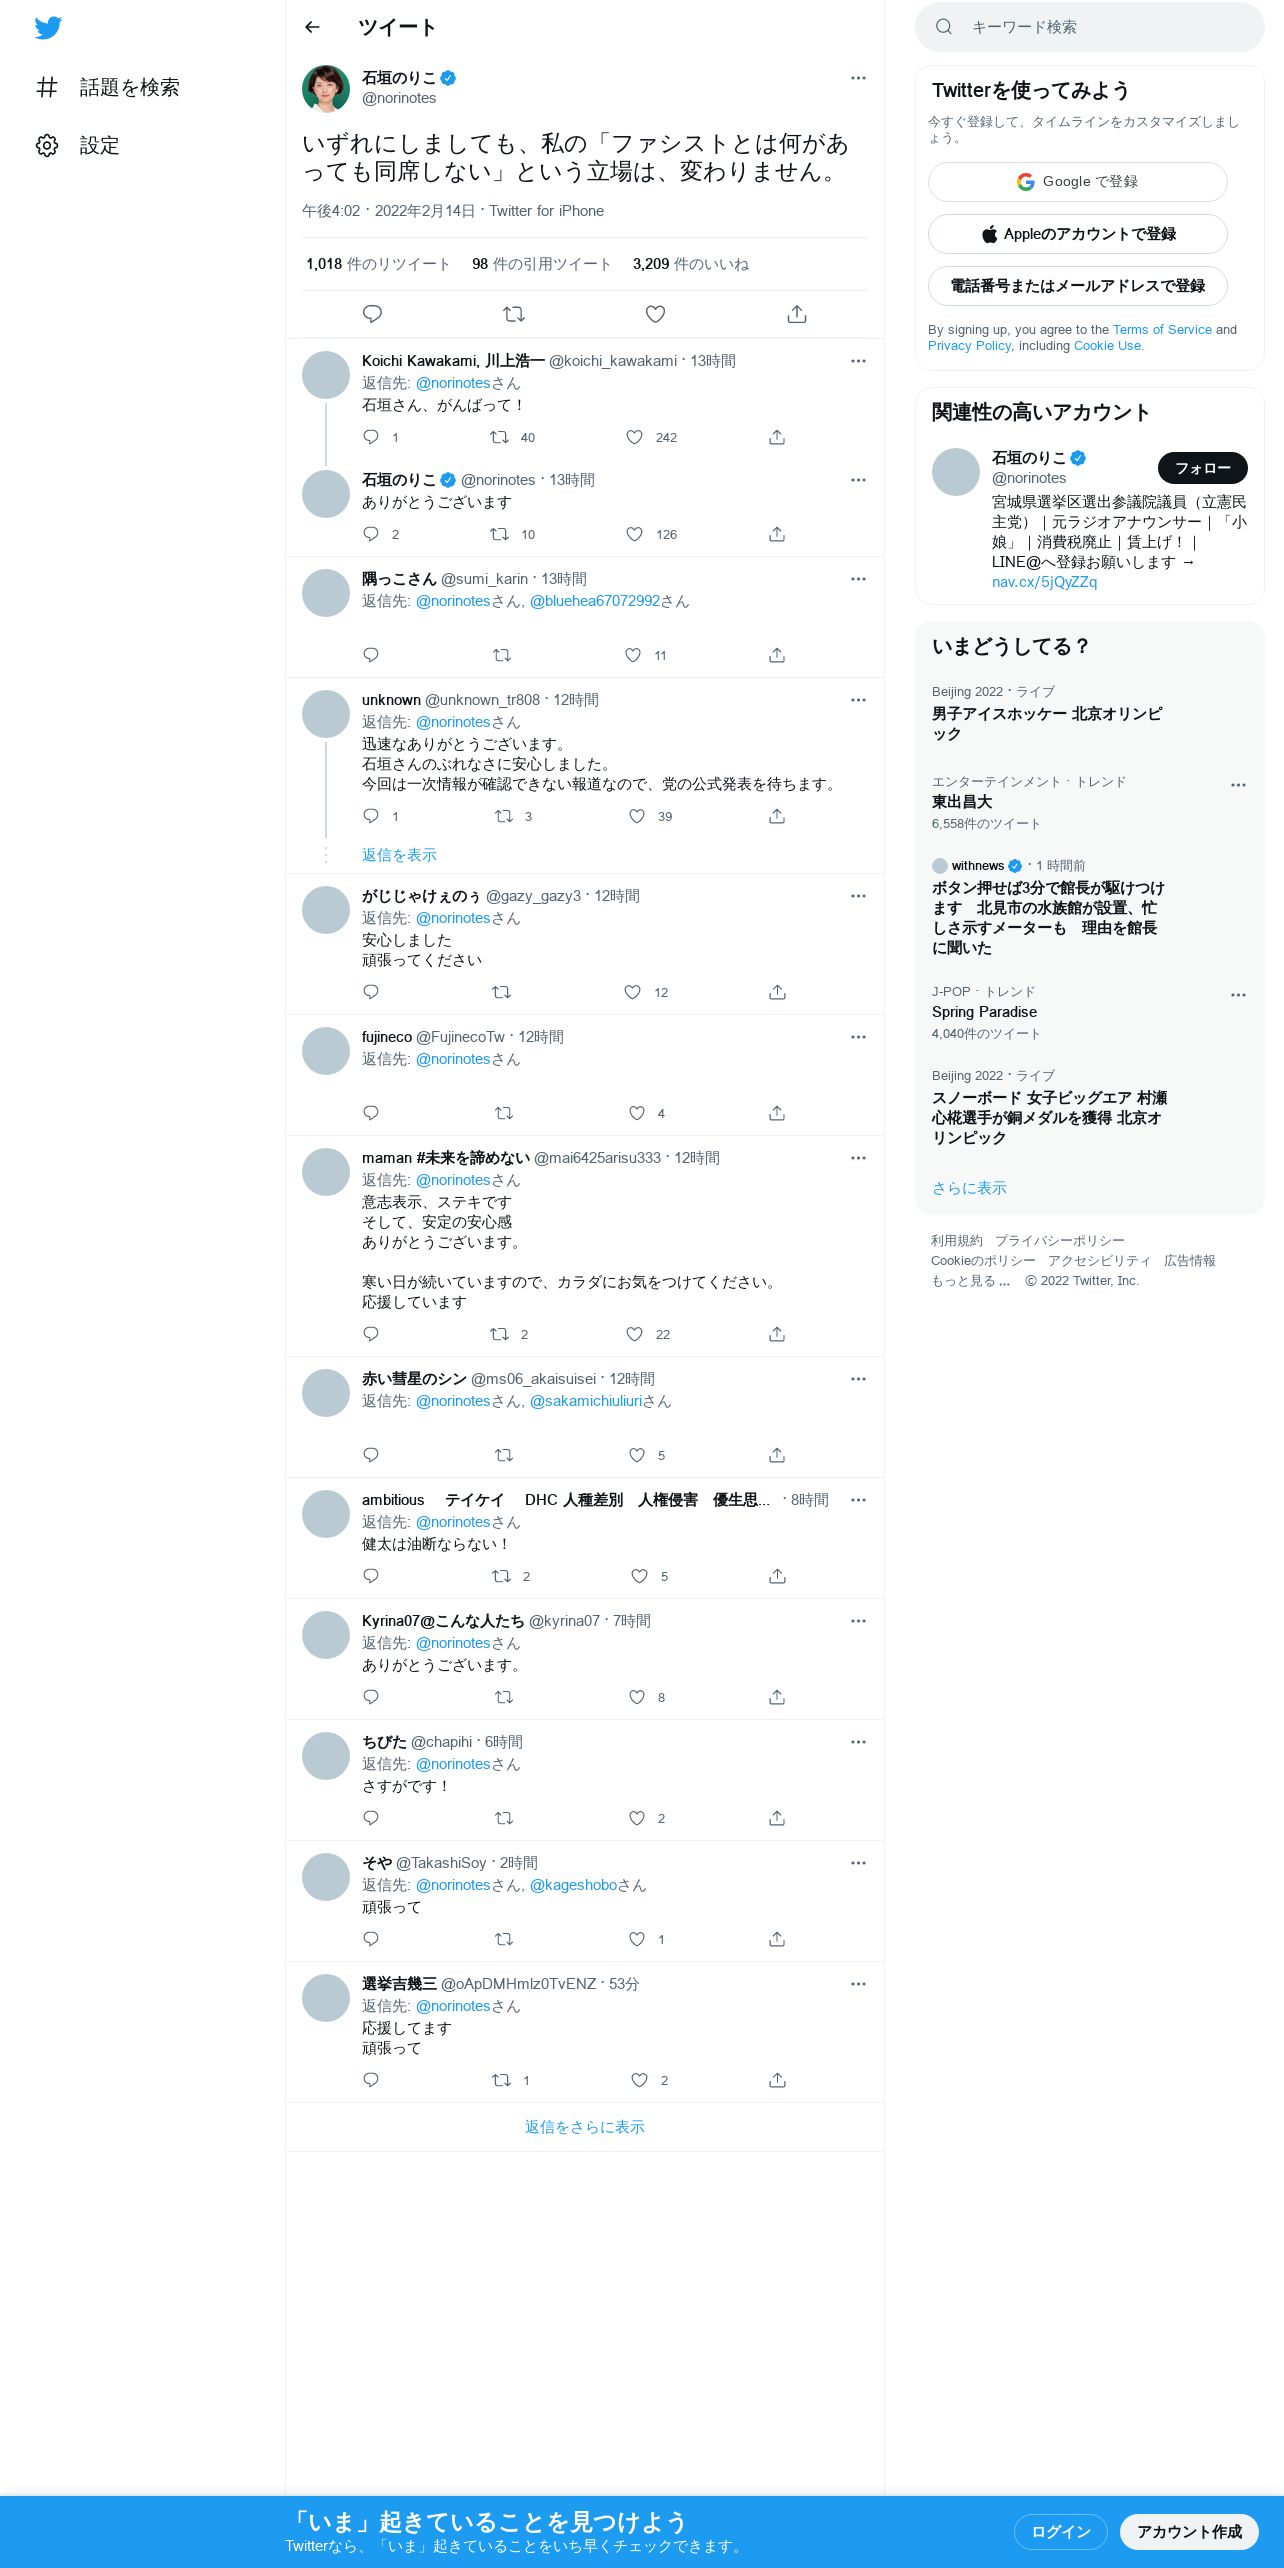Sign up with Google で登録

click(x=1078, y=182)
